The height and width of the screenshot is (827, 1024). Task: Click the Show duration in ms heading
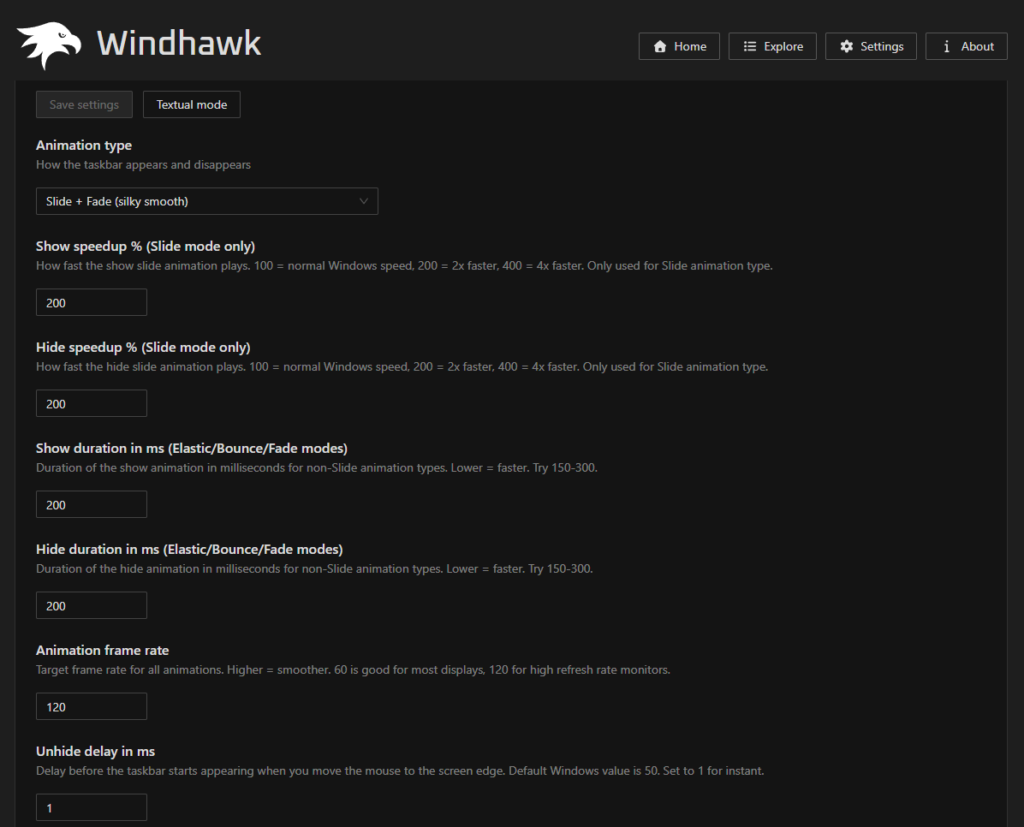click(x=191, y=448)
